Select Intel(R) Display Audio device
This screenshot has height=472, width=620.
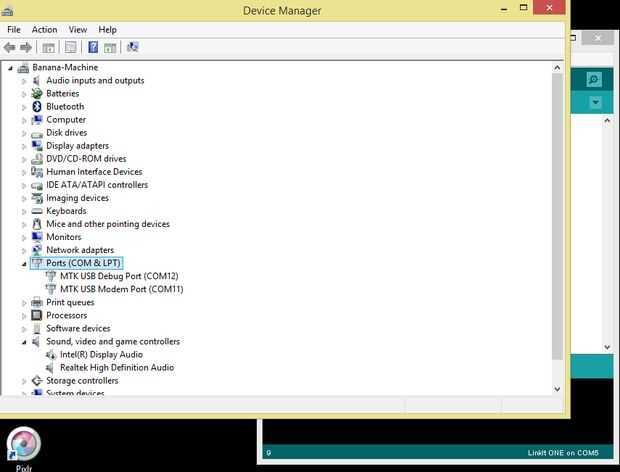click(101, 355)
